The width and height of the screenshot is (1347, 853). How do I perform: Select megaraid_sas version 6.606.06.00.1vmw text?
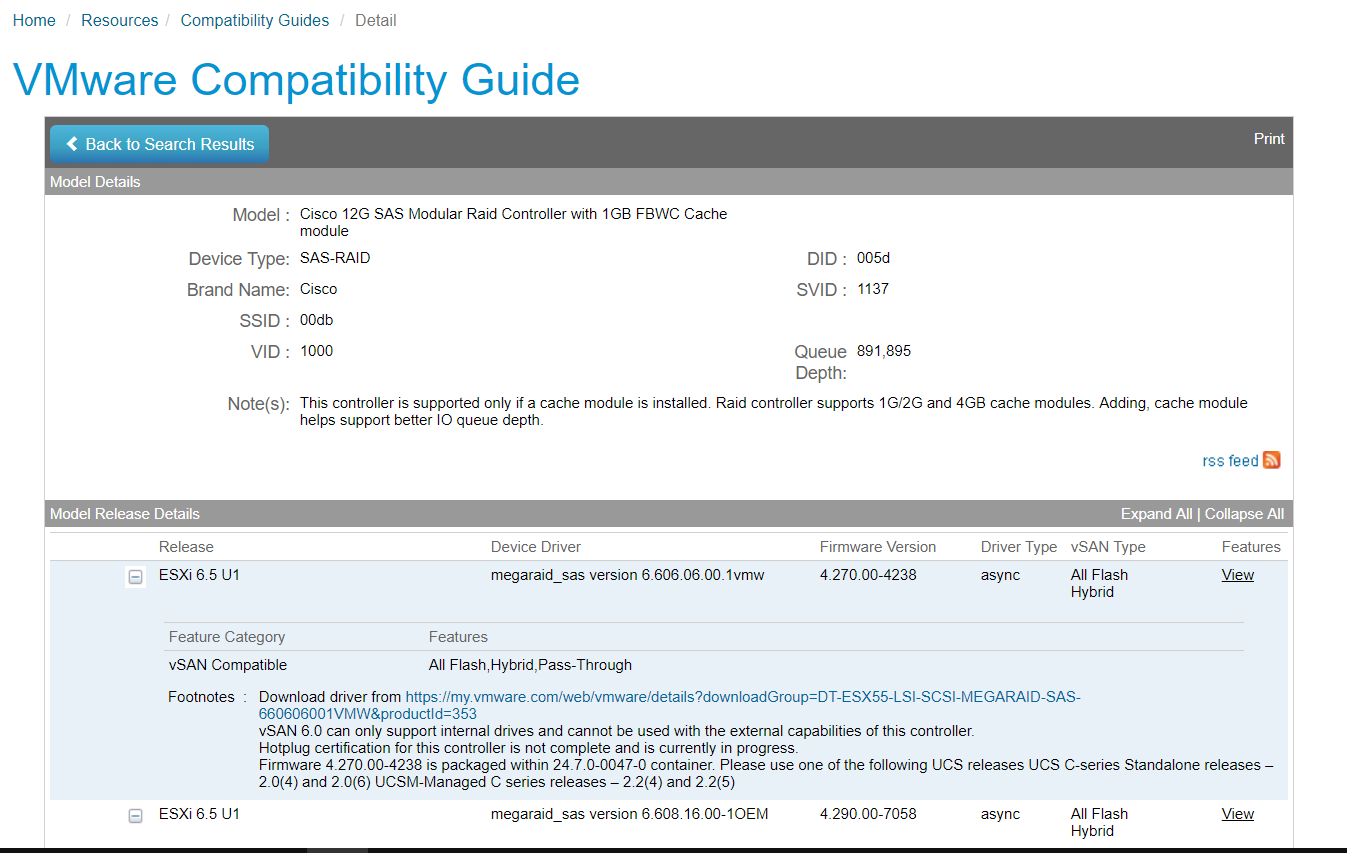627,575
